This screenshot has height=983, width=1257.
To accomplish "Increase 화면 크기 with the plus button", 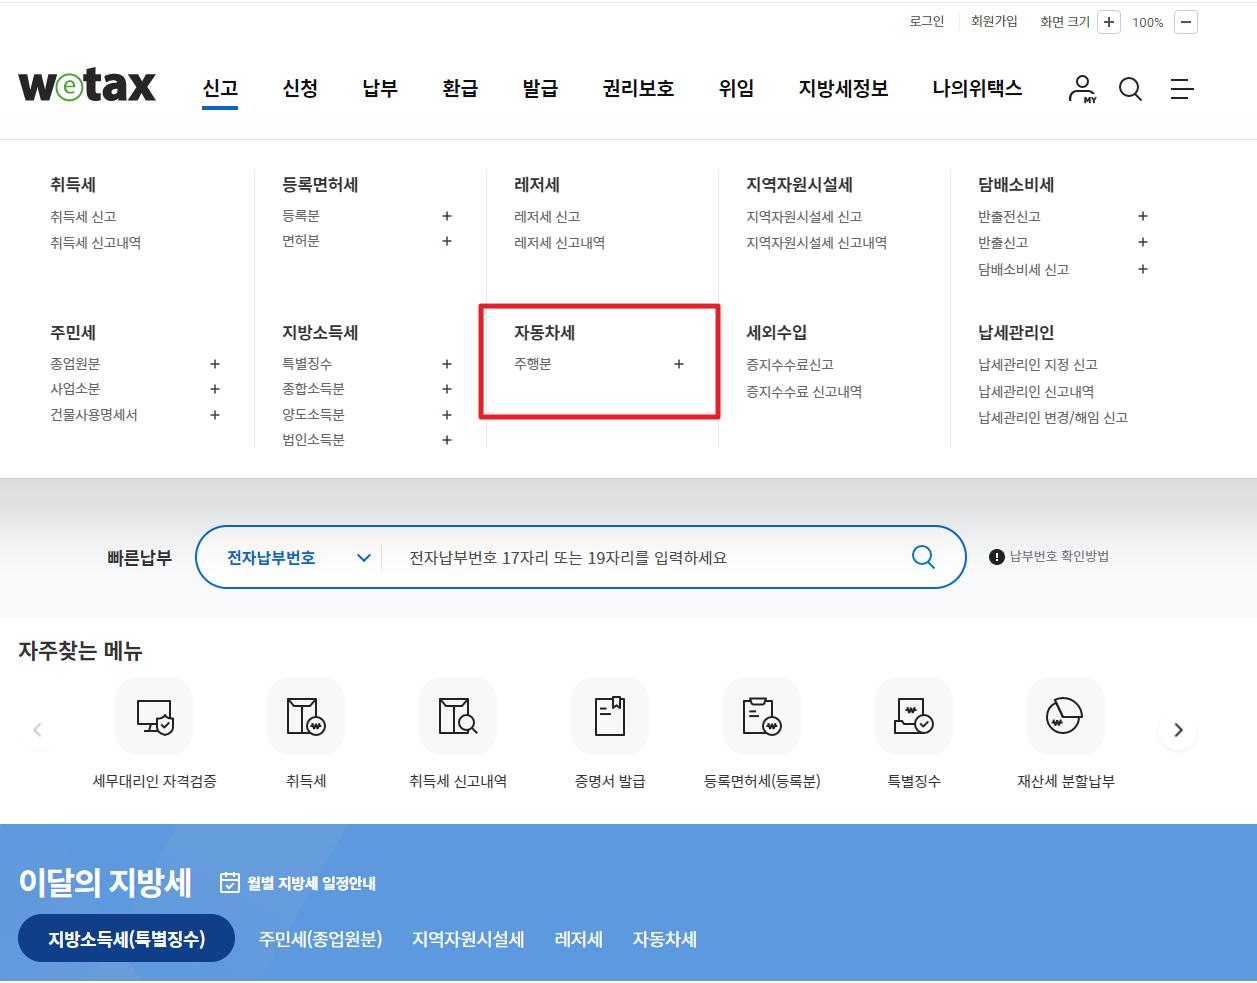I will pyautogui.click(x=1108, y=21).
